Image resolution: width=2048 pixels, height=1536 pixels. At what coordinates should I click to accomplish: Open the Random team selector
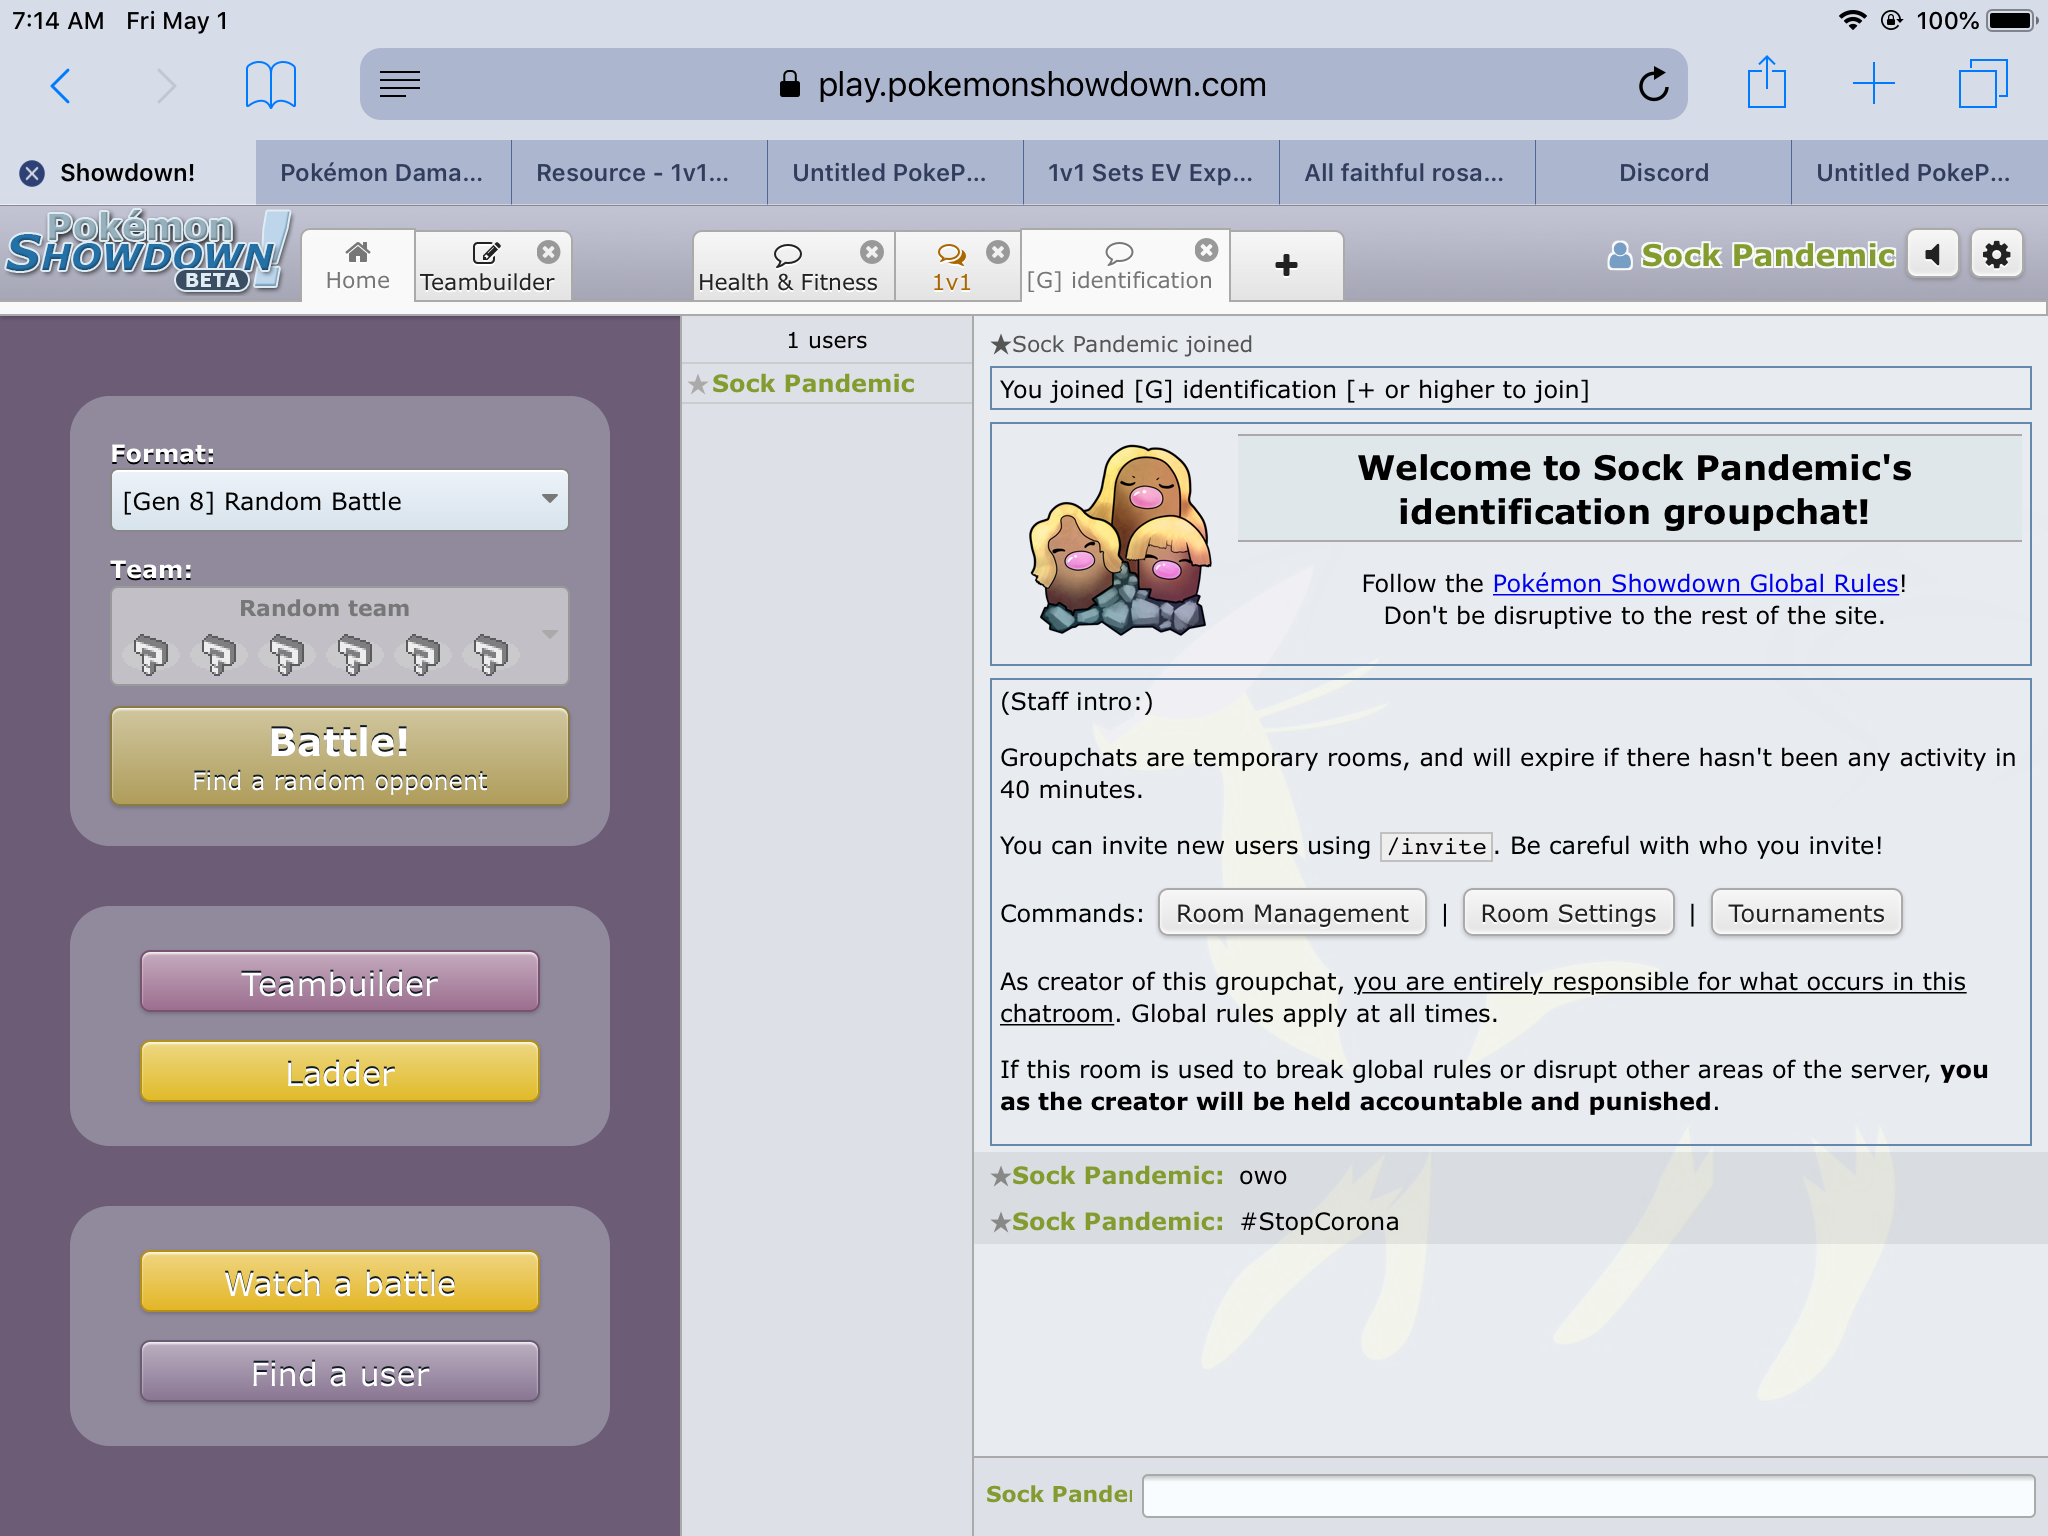coord(340,636)
